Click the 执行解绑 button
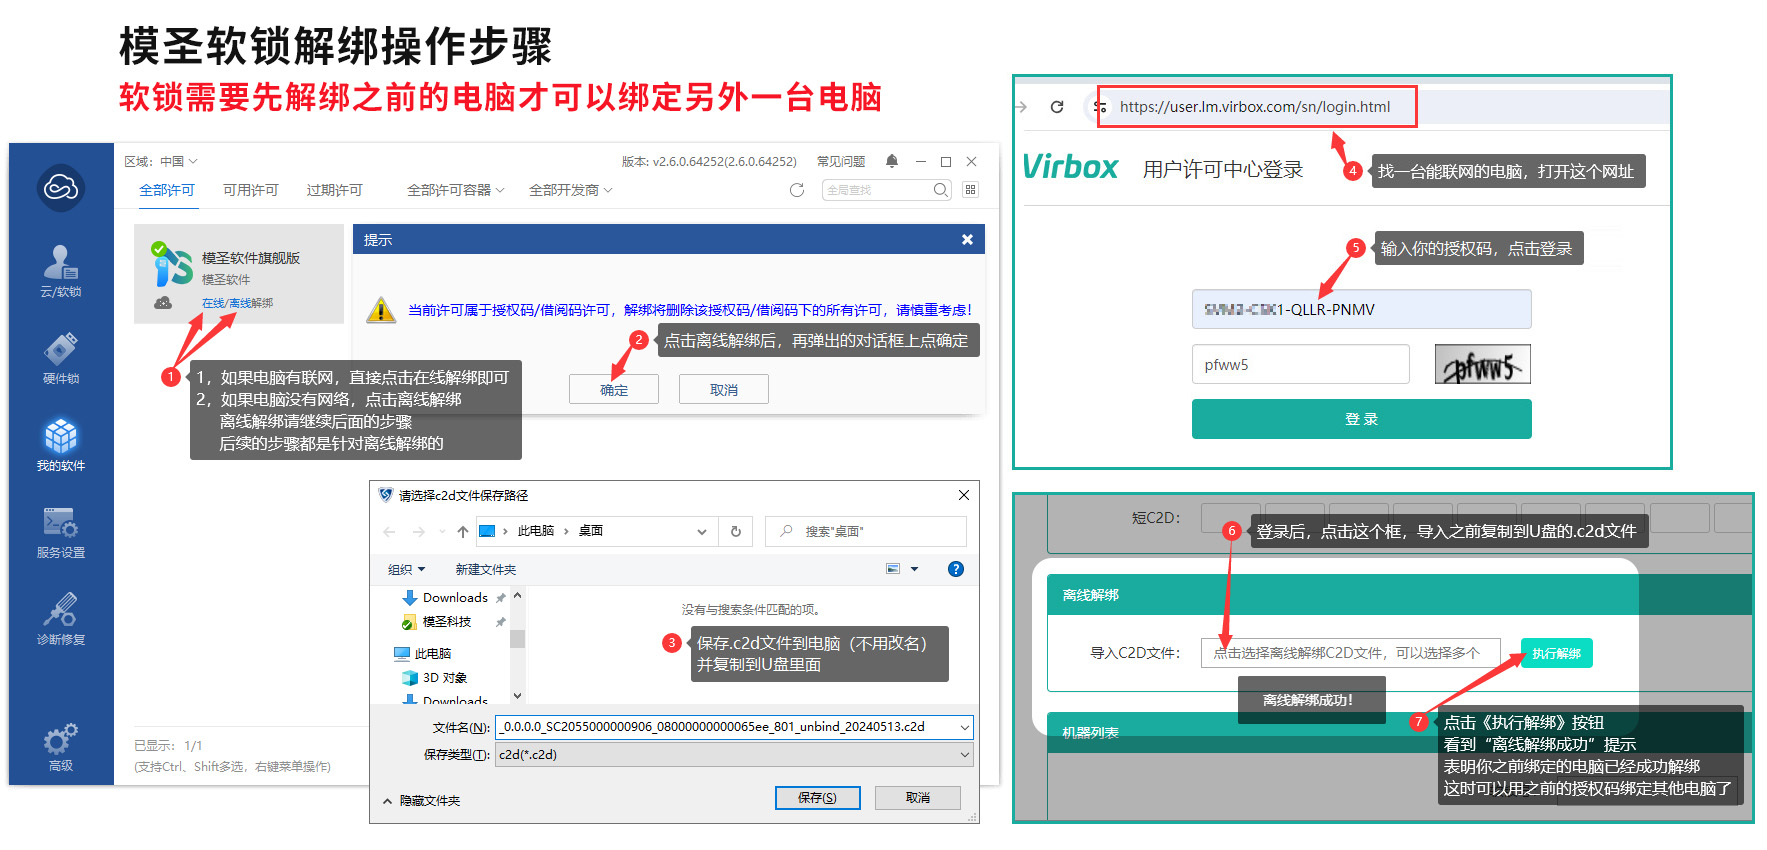 click(1556, 653)
